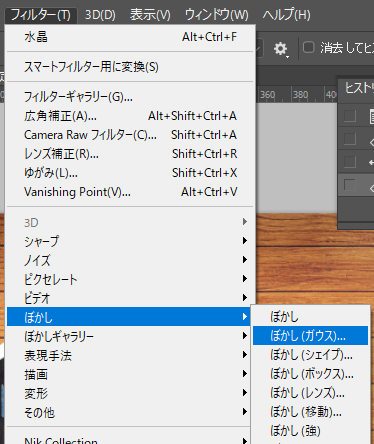This screenshot has height=444, width=374.
Task: Choose レンズ補正(R)... entry
Action: tap(130, 154)
